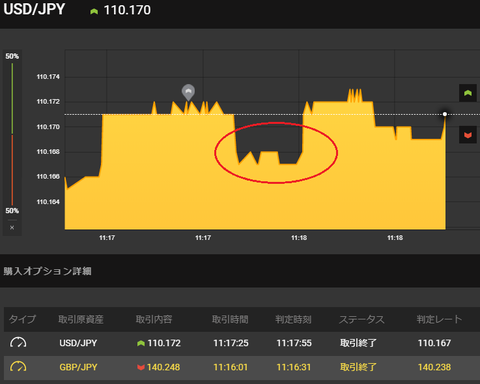Click the 購入オプション詳細 section header
The width and height of the screenshot is (480, 384).
point(47,271)
